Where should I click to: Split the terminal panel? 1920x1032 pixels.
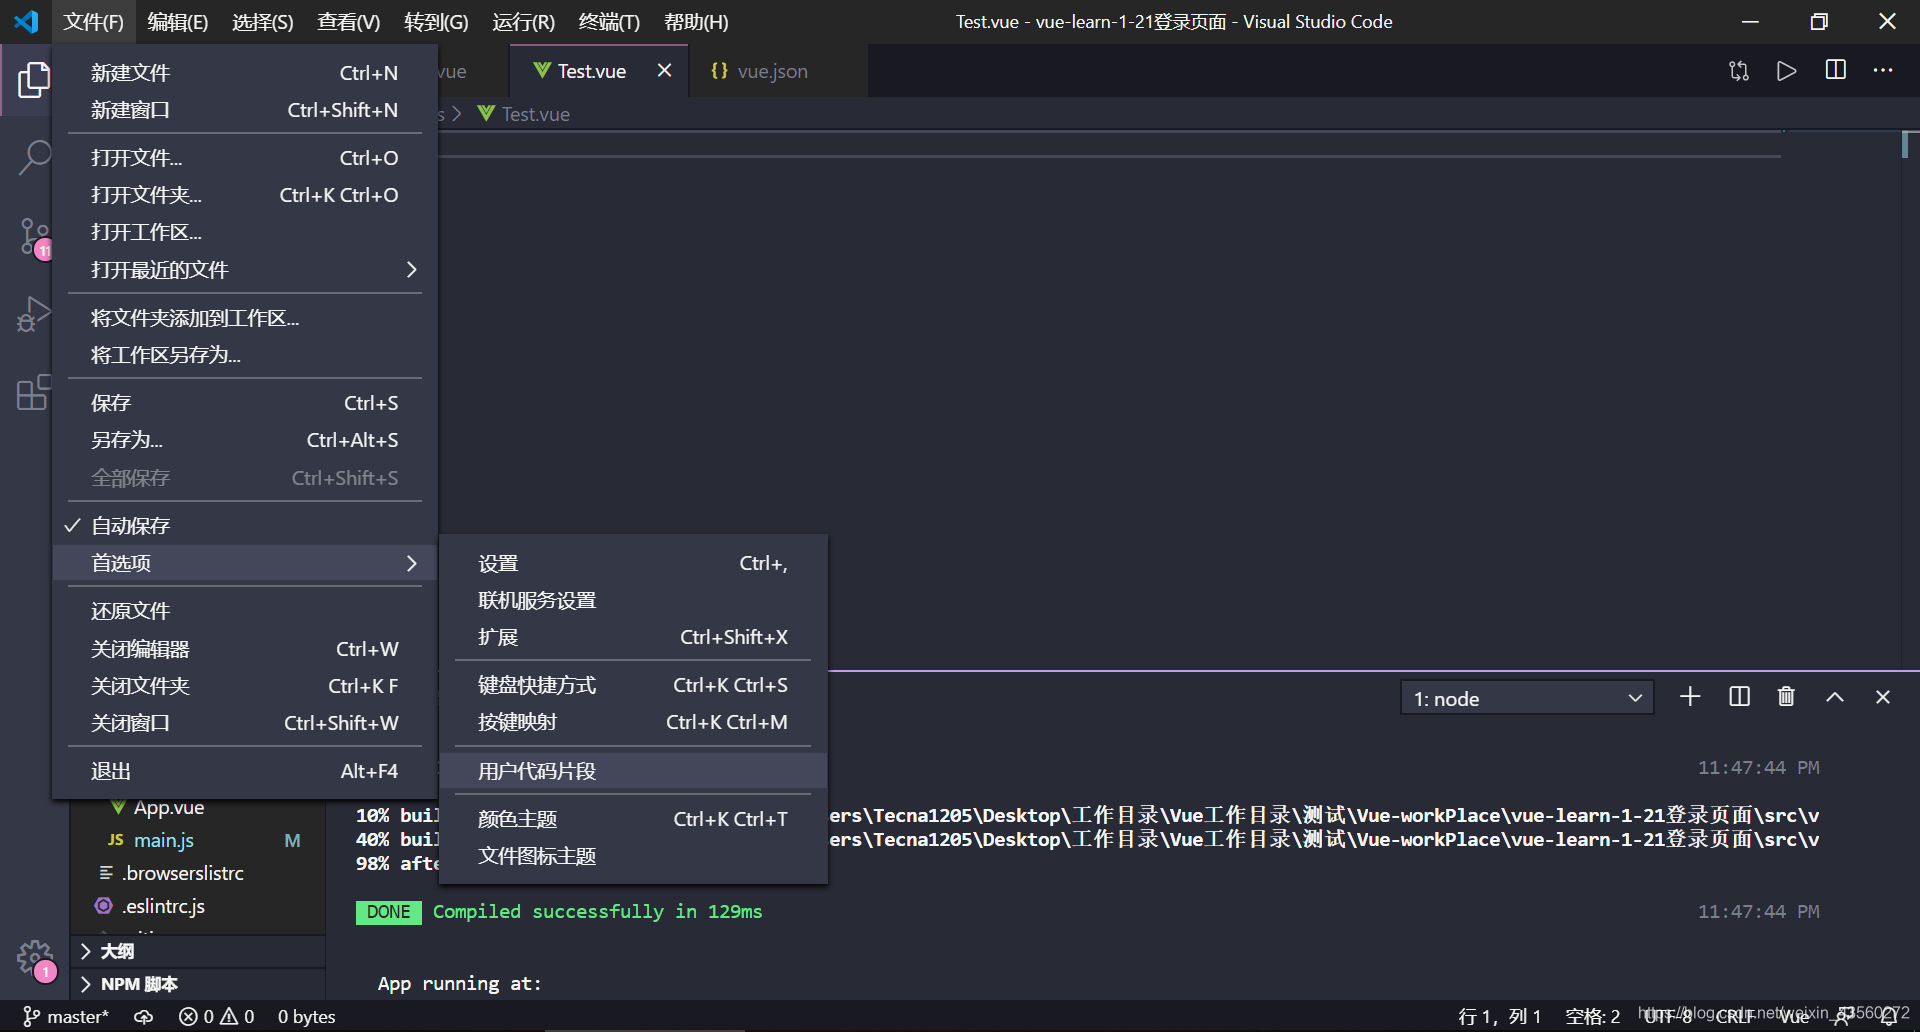[x=1739, y=697]
